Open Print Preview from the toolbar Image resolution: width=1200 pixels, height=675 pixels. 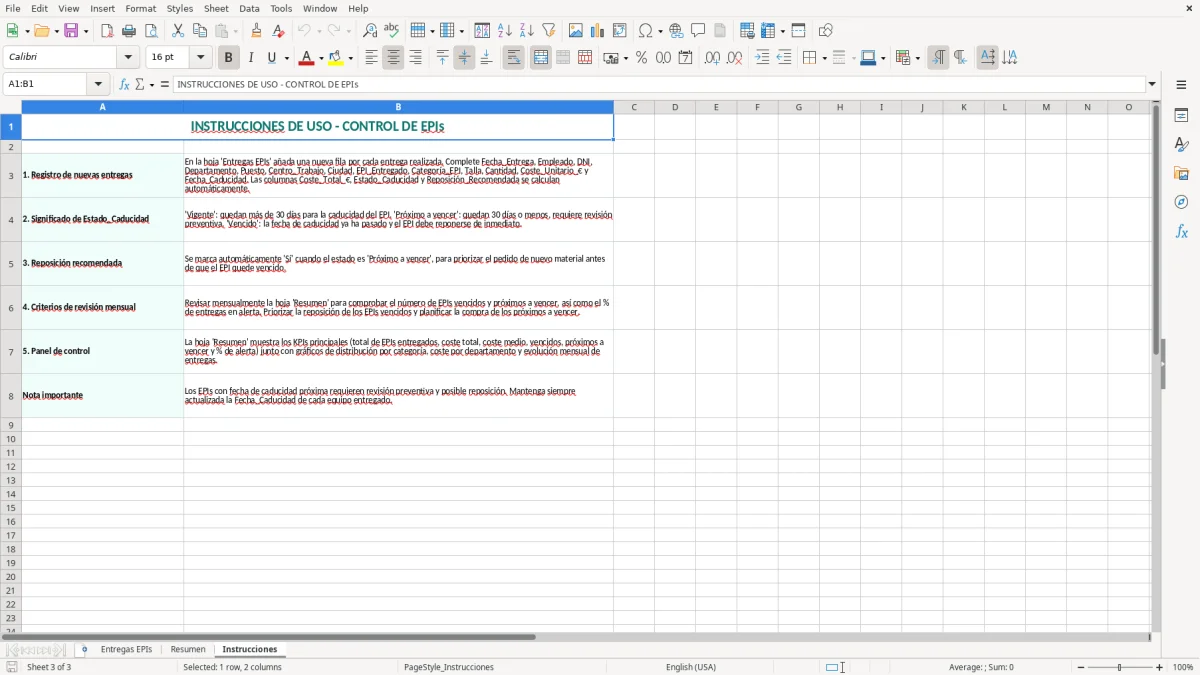[x=151, y=31]
